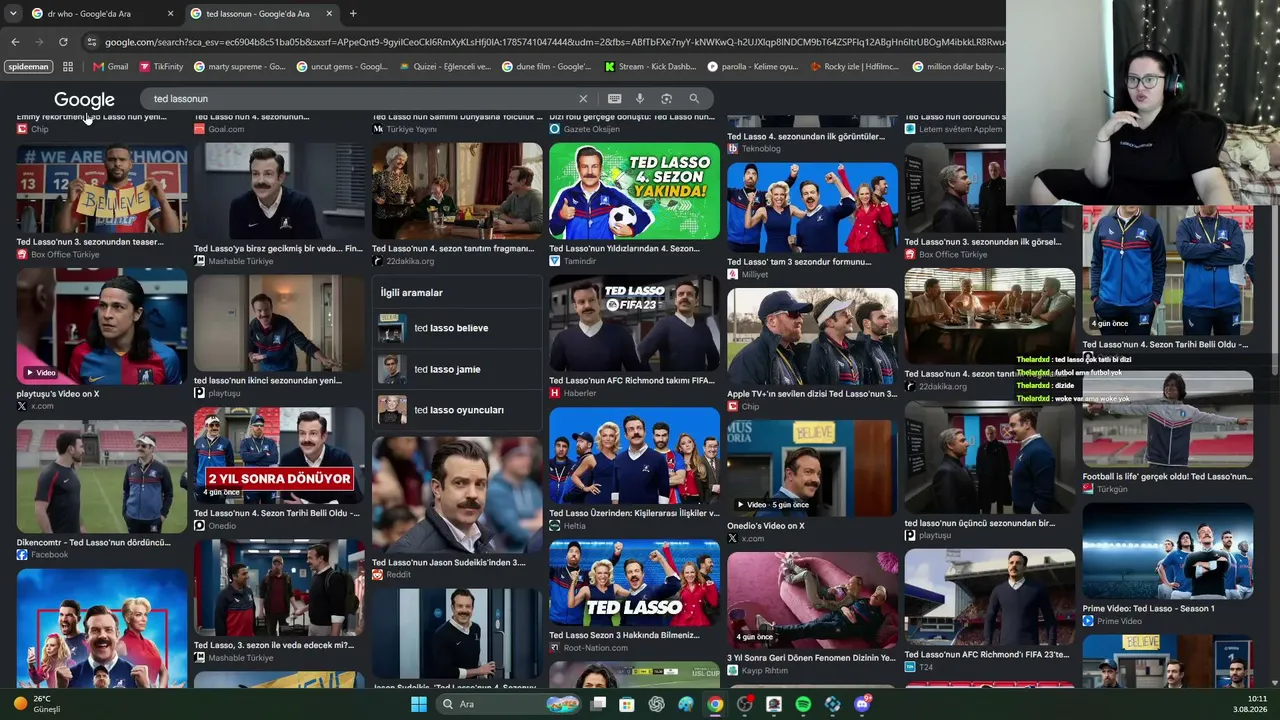1280x720 pixels.
Task: Open the Chrome apps grid shortcut
Action: point(68,67)
